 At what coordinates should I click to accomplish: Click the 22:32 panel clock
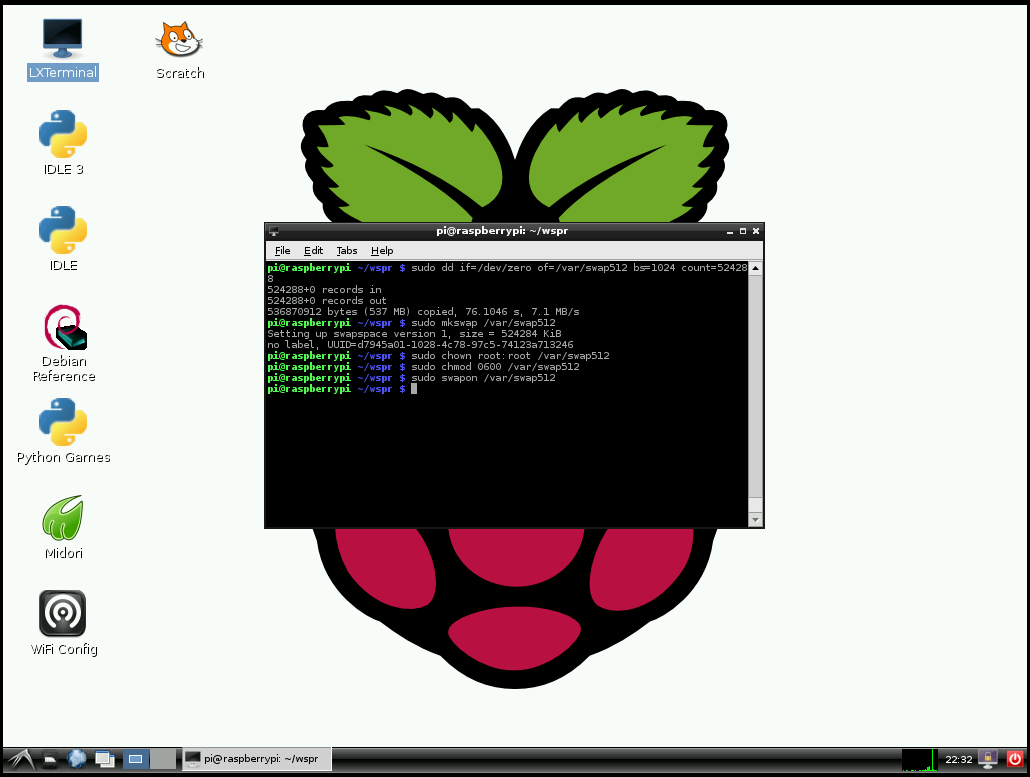click(x=958, y=760)
